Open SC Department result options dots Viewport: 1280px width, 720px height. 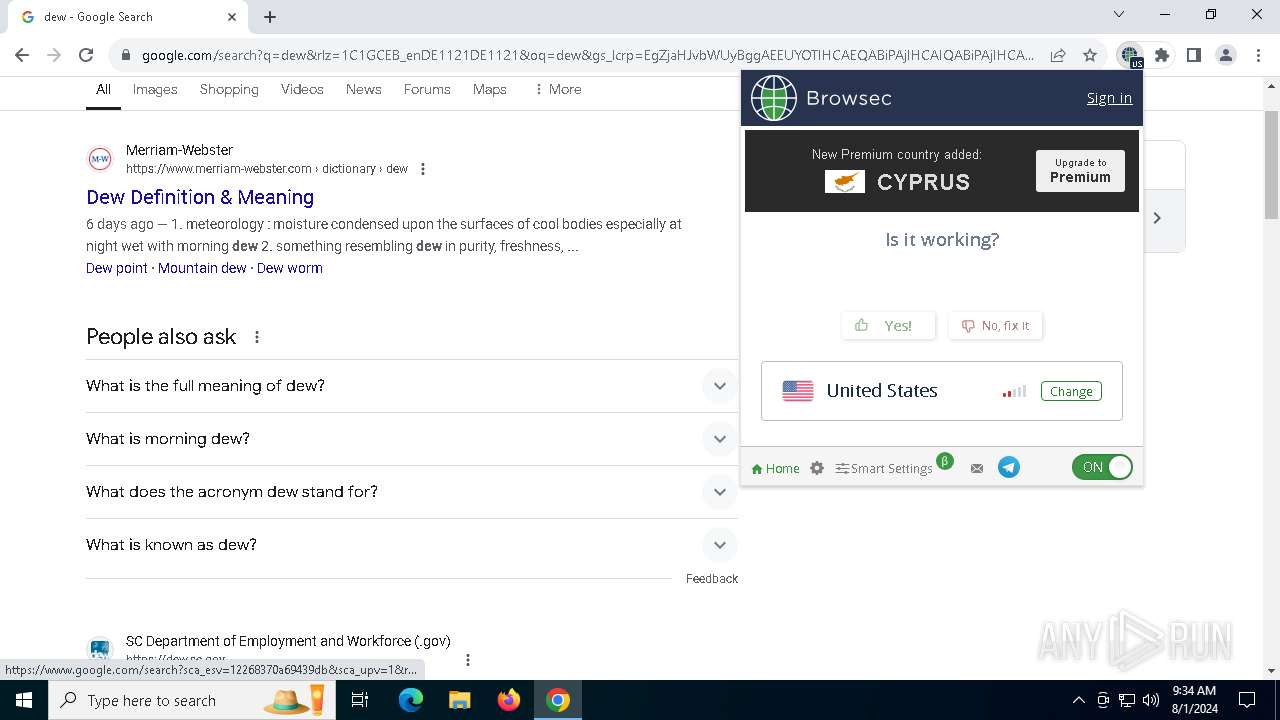coord(467,660)
